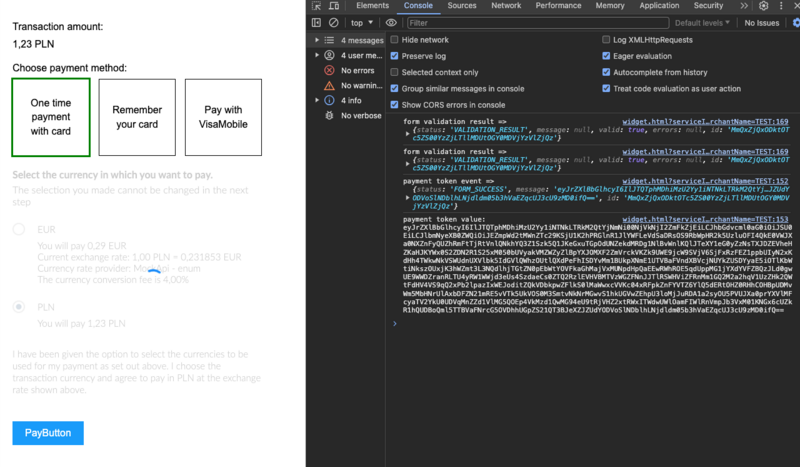Expand the FORM_SUCCESS object
Image resolution: width=800 pixels, height=467 pixels.
click(408, 198)
